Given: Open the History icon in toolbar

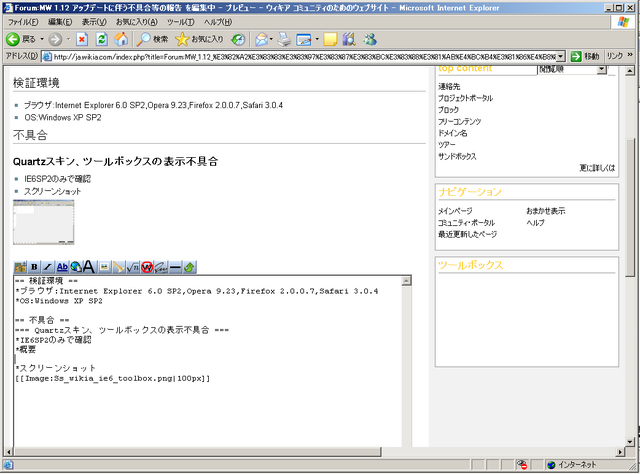Looking at the screenshot, I should coord(238,39).
